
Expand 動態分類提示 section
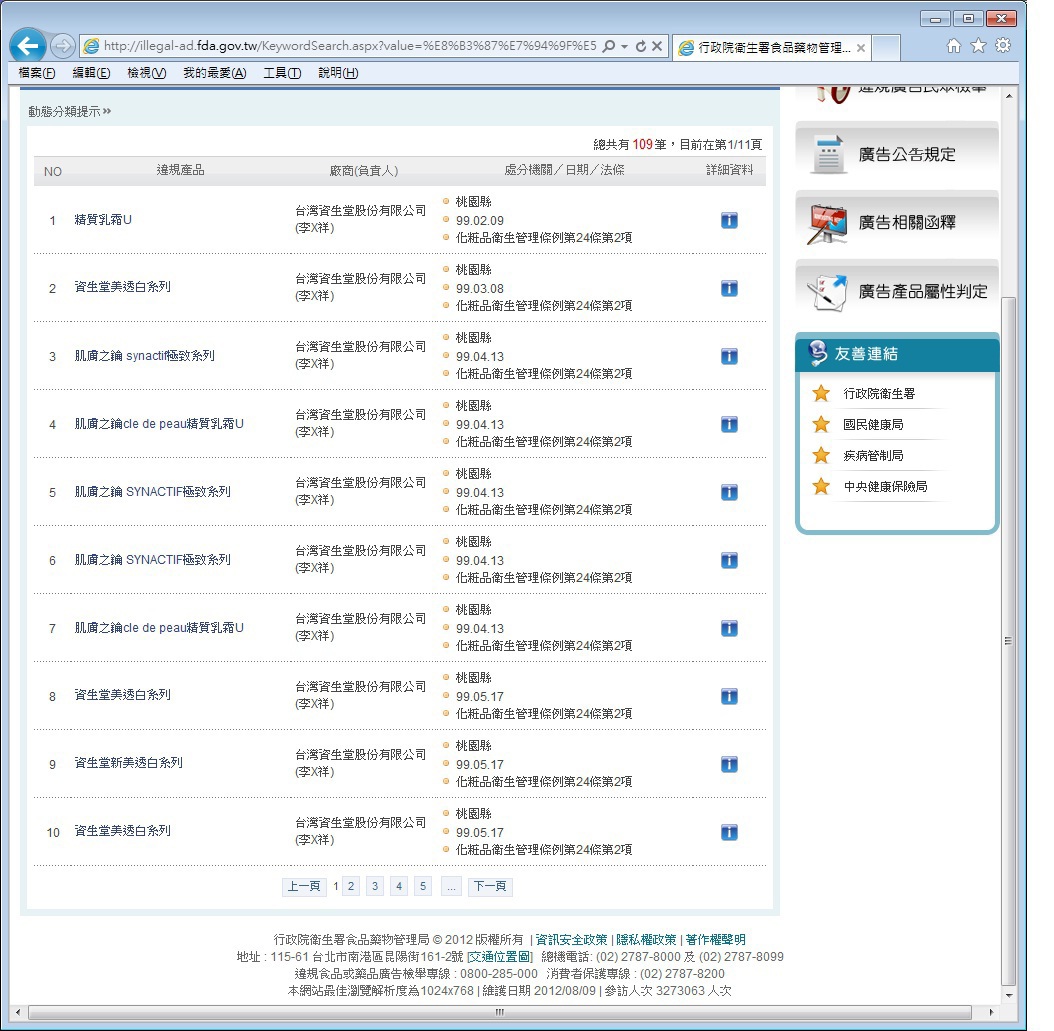tap(69, 112)
